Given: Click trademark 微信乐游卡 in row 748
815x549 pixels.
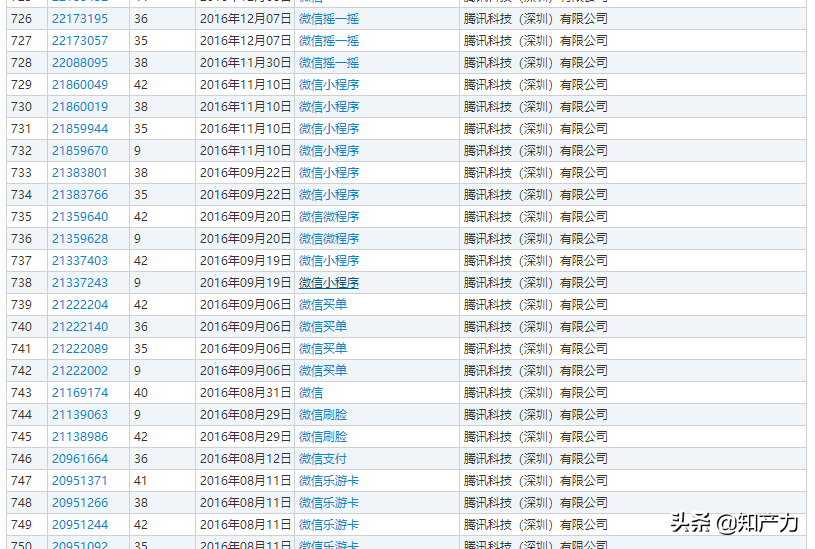Looking at the screenshot, I should [x=328, y=503].
